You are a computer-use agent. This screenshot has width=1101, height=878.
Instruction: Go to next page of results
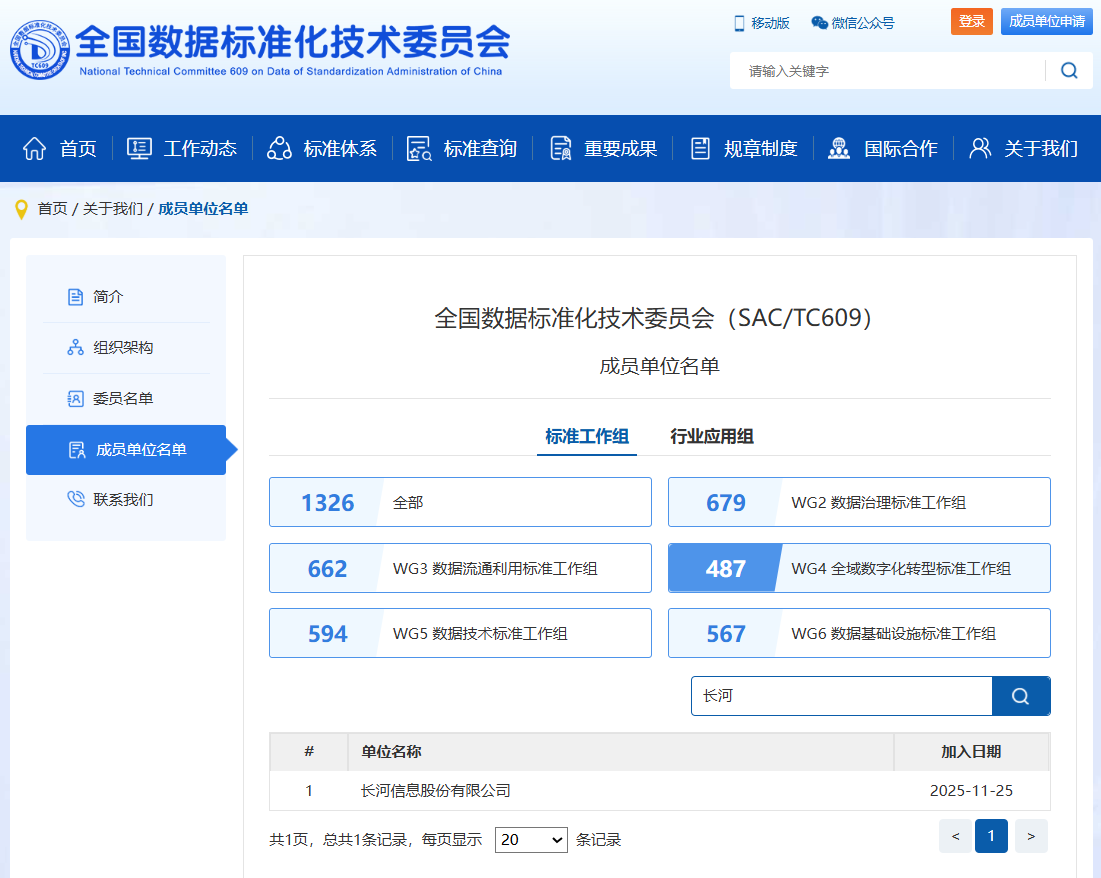point(1031,836)
